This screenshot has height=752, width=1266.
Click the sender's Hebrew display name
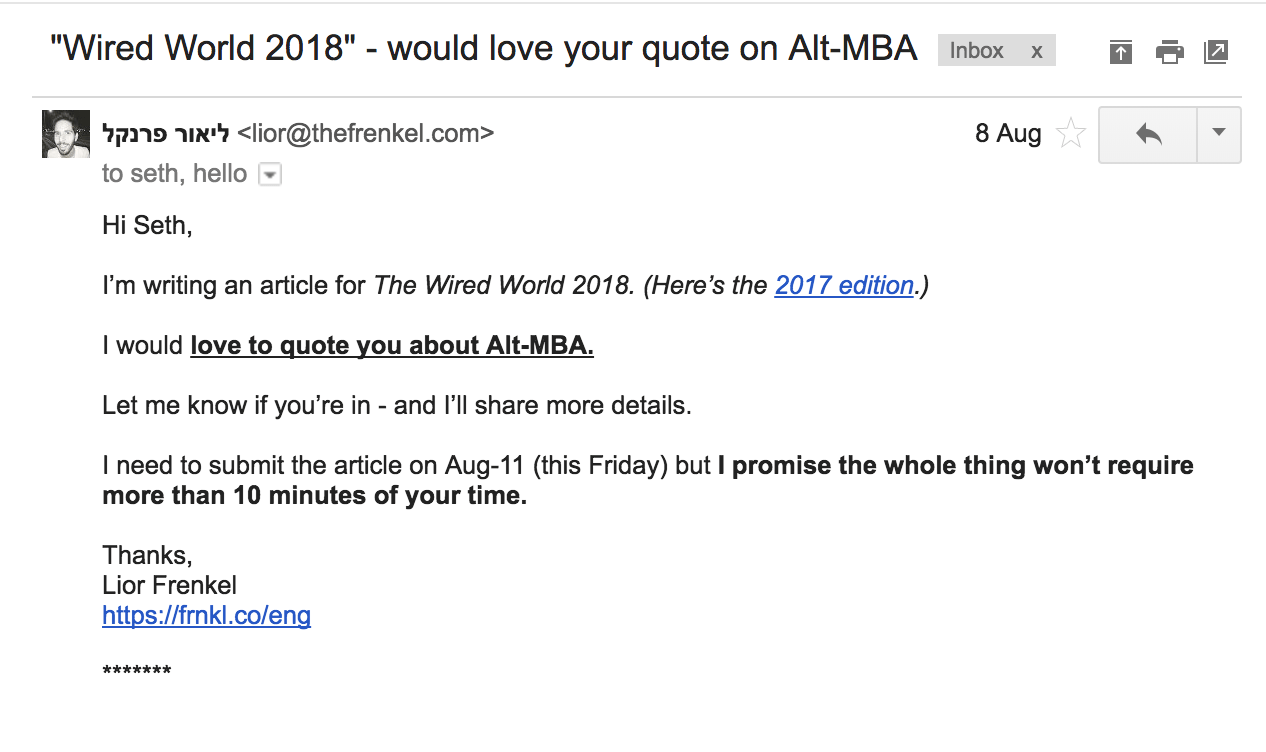tap(166, 134)
